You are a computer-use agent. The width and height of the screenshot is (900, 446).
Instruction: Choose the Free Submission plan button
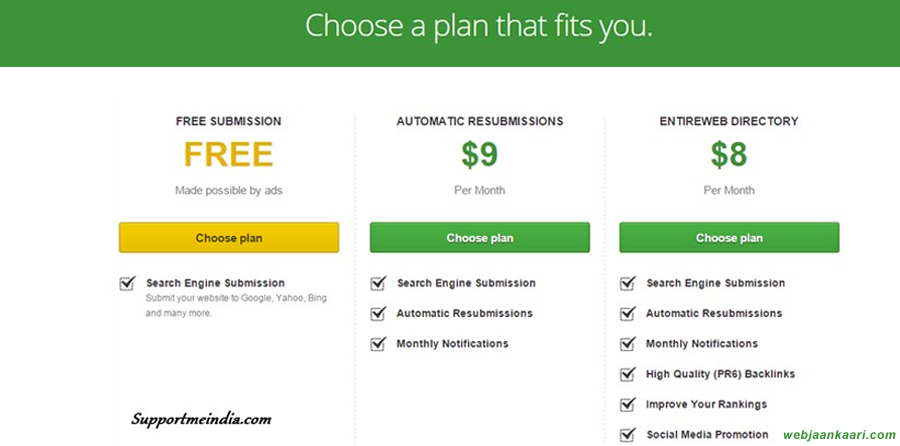click(229, 238)
